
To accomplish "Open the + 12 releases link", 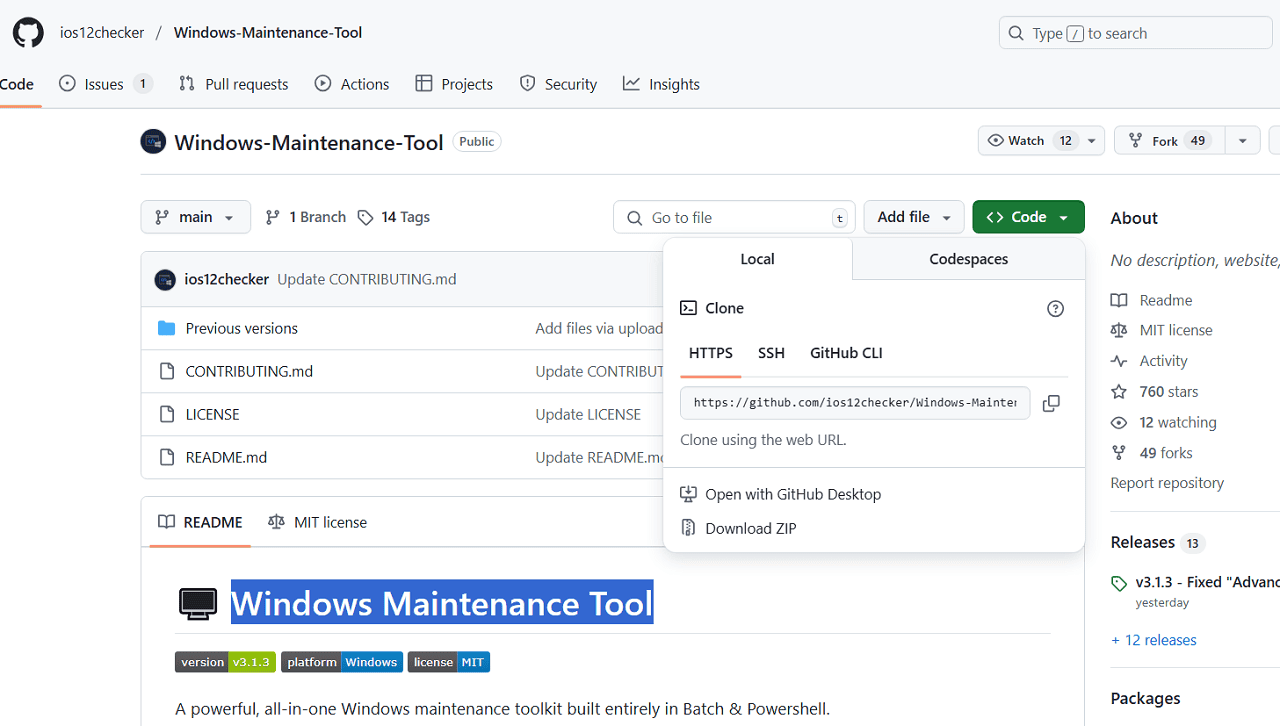I will coord(1154,640).
